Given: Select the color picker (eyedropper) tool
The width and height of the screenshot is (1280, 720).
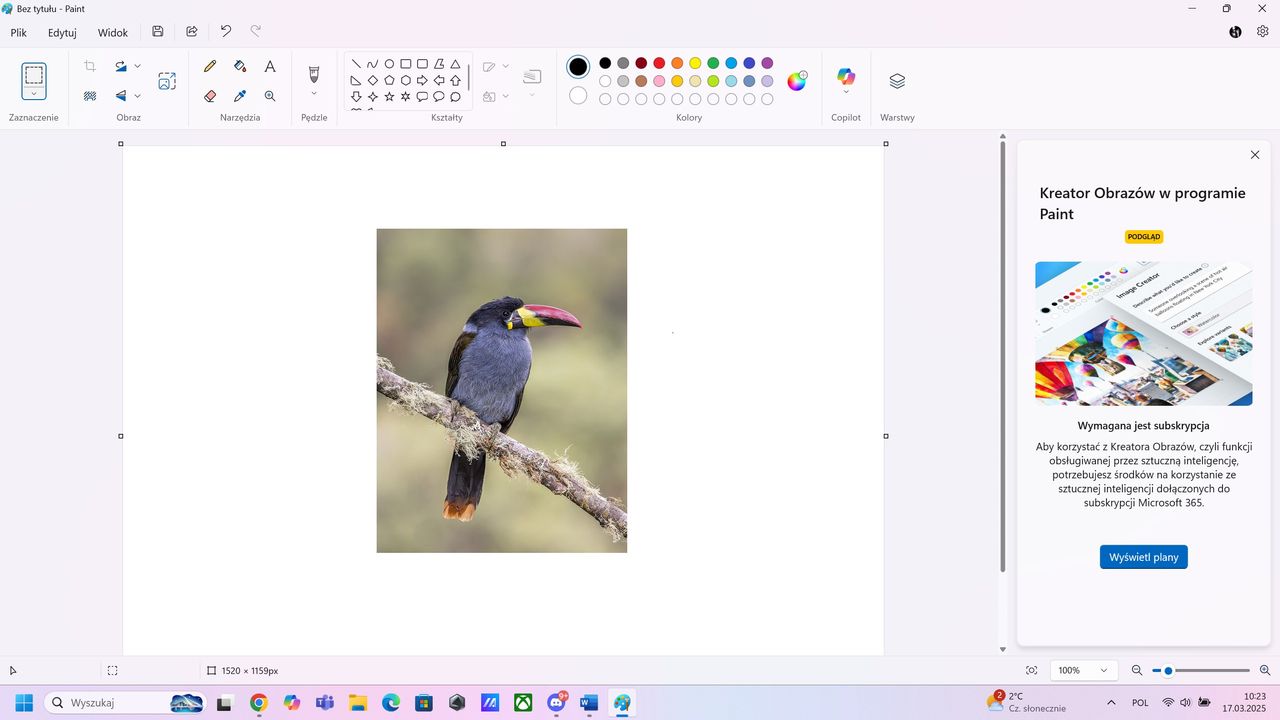Looking at the screenshot, I should point(240,96).
